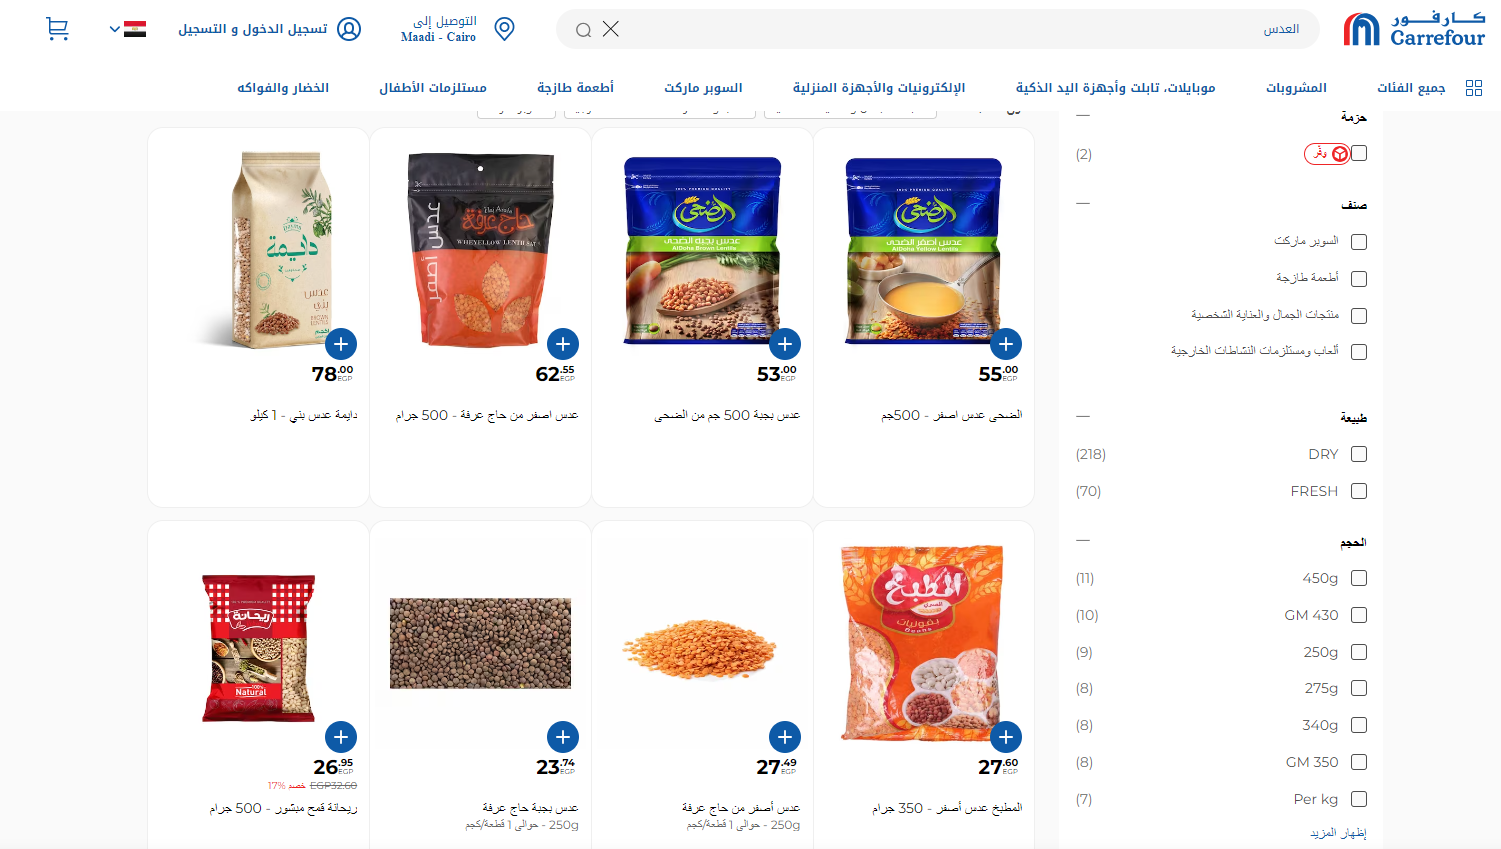Click the search magnifier icon
This screenshot has width=1501, height=849.
click(584, 30)
